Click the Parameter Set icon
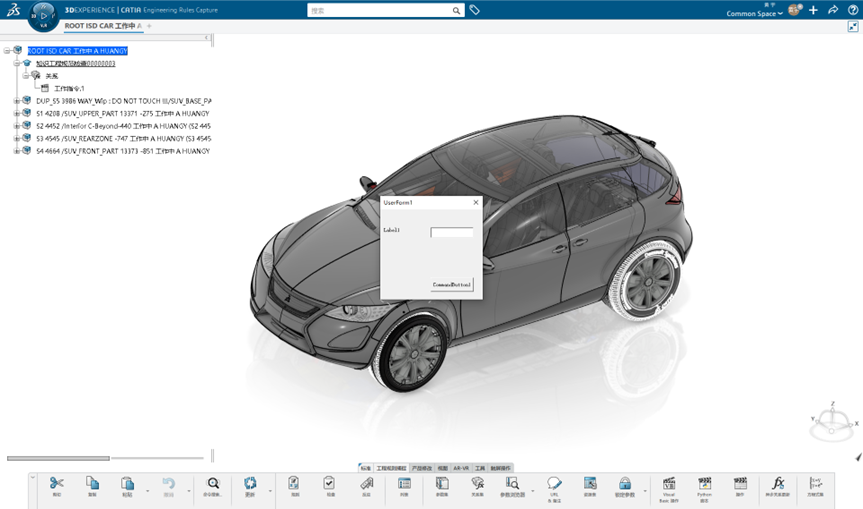The image size is (863, 509). (x=442, y=483)
